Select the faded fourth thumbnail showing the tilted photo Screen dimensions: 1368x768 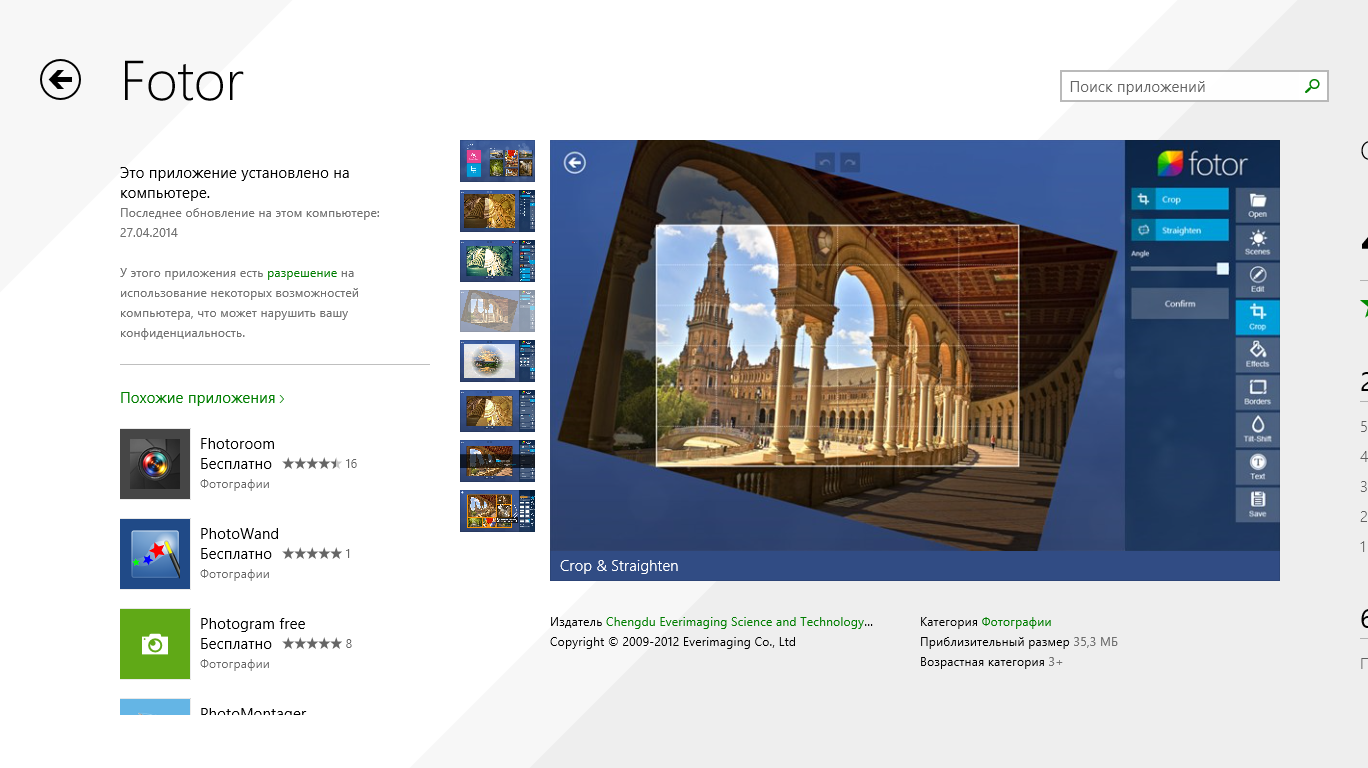(x=497, y=311)
